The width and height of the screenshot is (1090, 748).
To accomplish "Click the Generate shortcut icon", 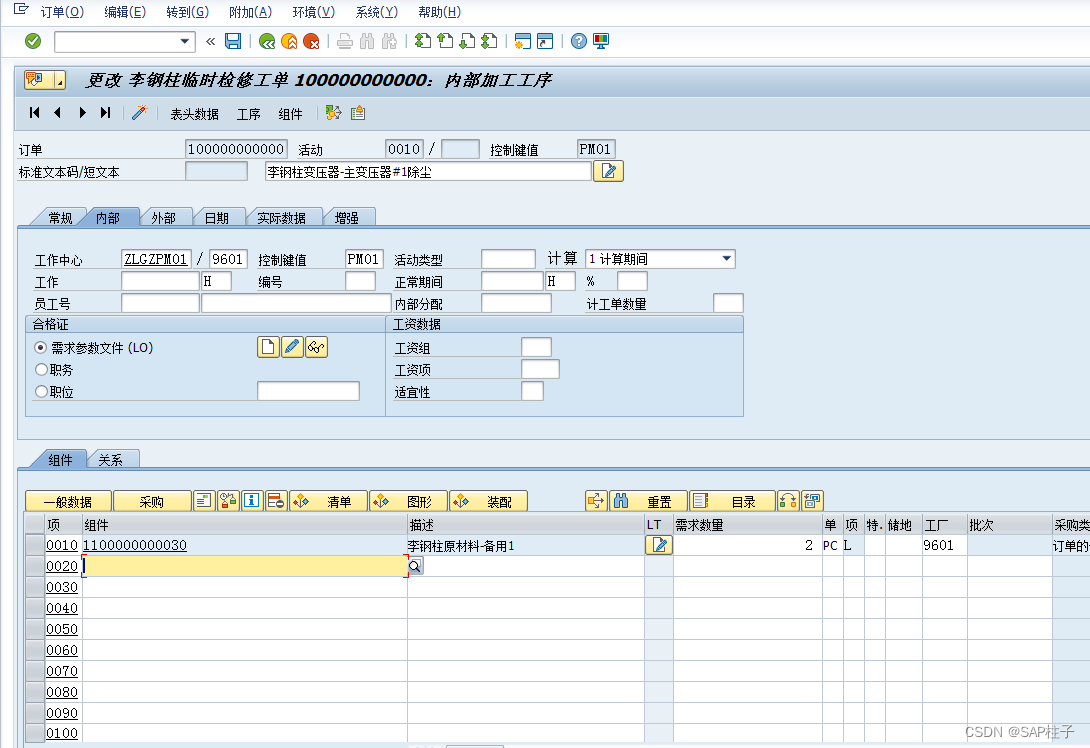I will tap(545, 42).
